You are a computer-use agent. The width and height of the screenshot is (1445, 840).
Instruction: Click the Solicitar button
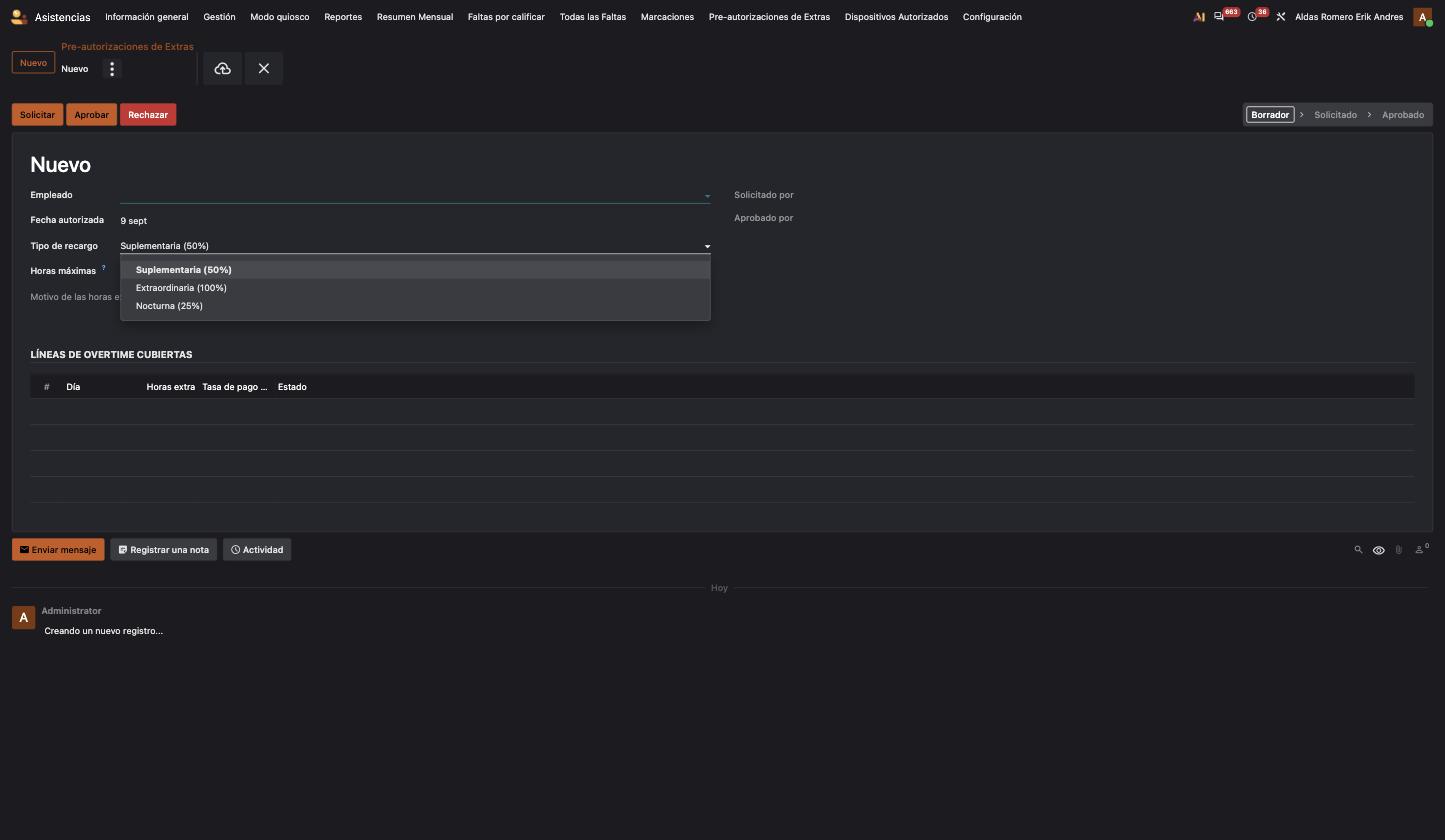37,115
